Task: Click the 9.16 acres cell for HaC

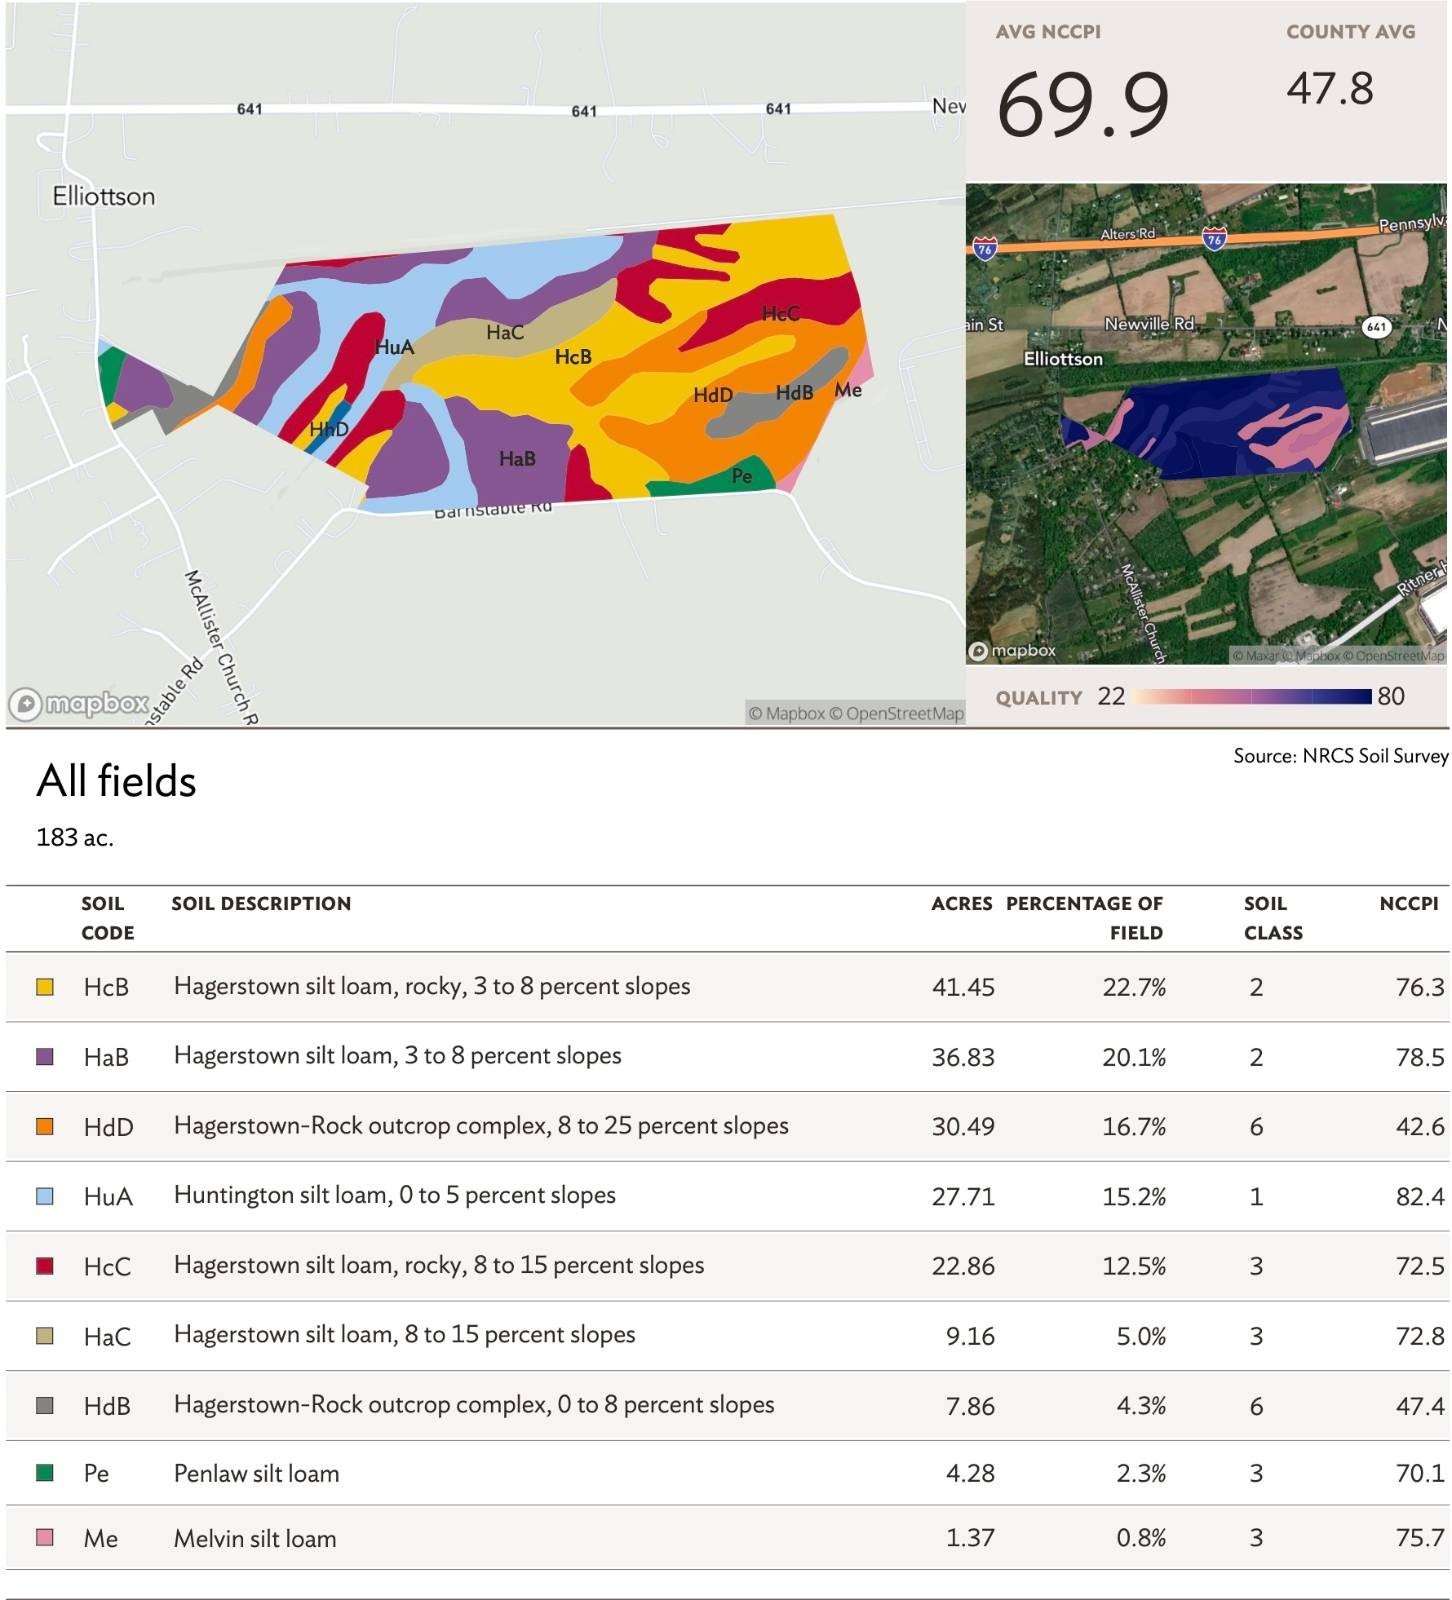Action: point(970,1336)
